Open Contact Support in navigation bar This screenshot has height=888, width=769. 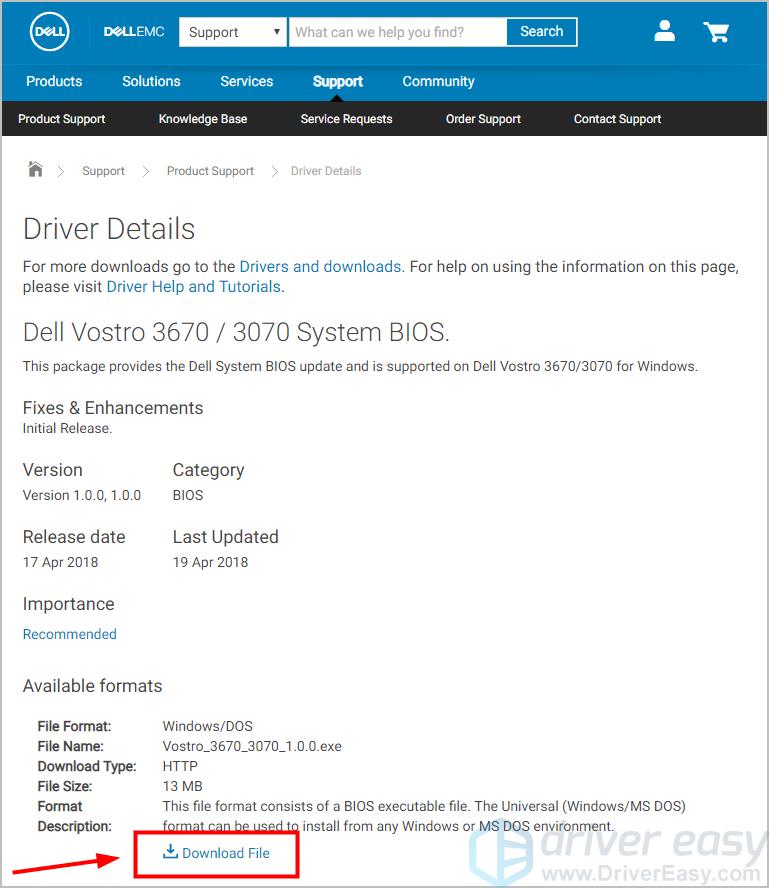click(617, 119)
